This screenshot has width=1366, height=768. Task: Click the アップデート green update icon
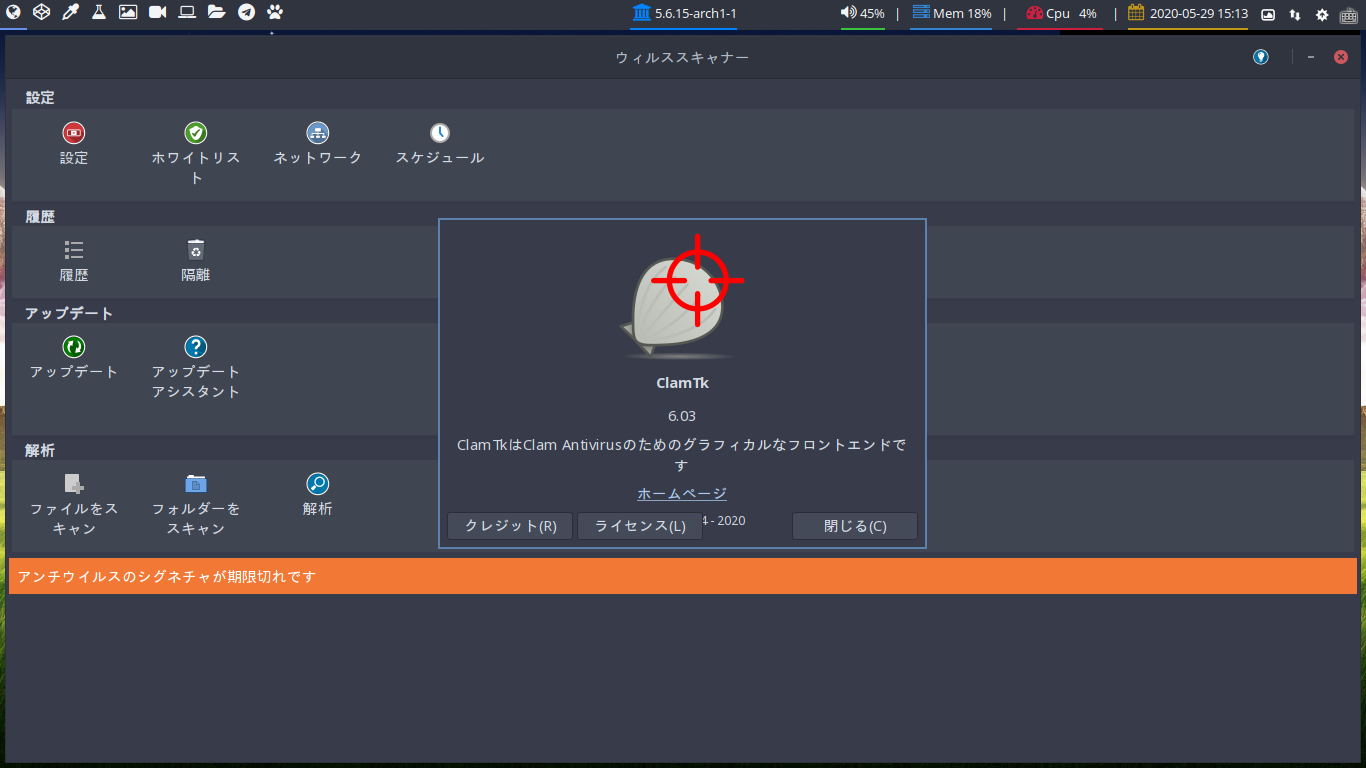coord(74,347)
